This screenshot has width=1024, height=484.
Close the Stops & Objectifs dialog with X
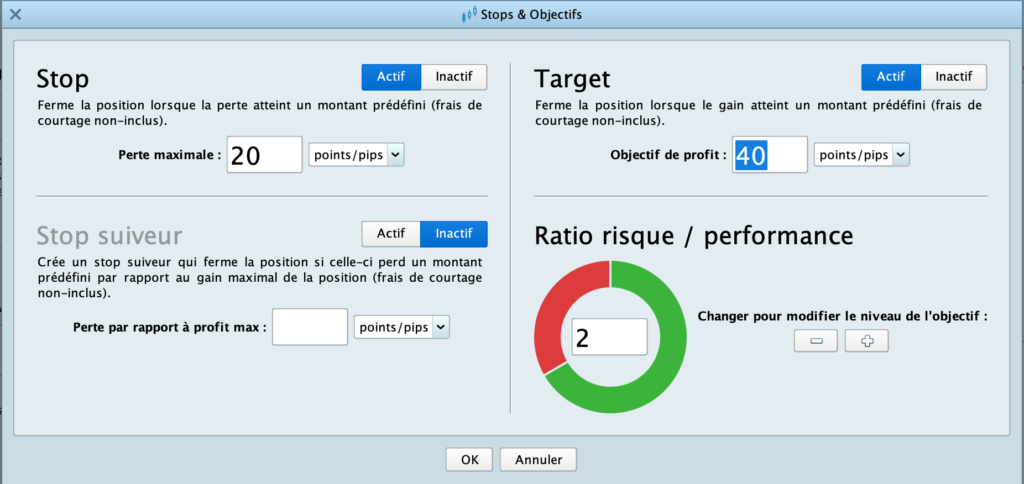point(15,14)
